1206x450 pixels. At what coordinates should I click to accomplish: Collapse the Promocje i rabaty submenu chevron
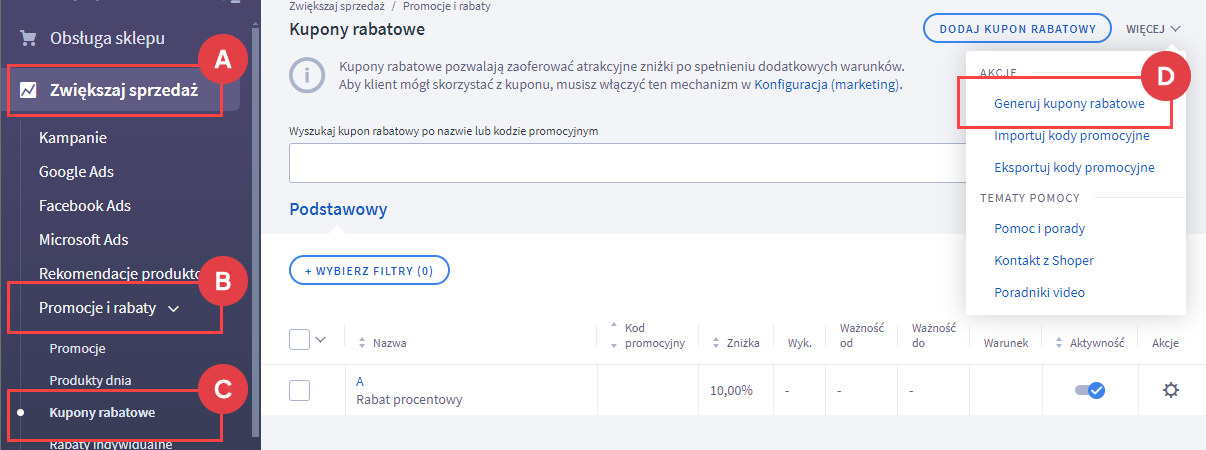pyautogui.click(x=174, y=309)
